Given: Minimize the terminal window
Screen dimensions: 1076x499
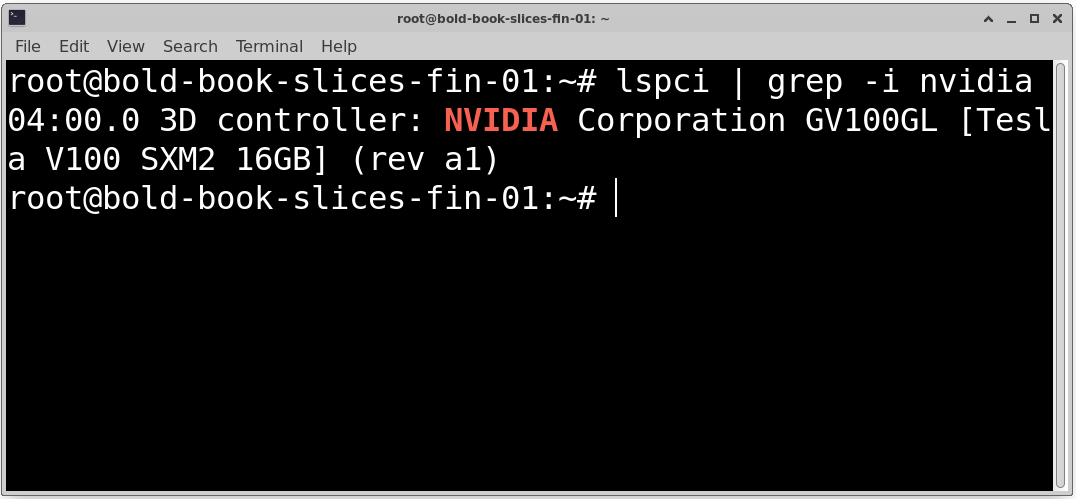Looking at the screenshot, I should [1011, 19].
